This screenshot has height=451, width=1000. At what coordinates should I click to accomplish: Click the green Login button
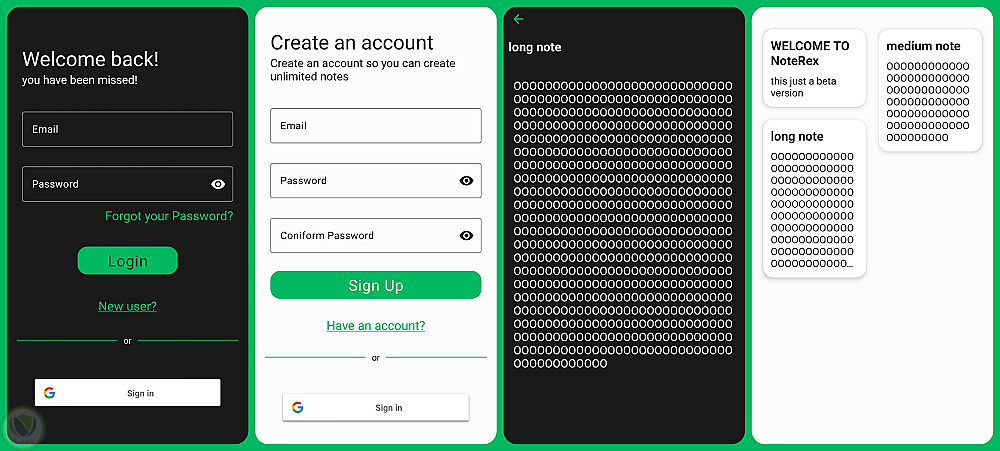click(128, 260)
